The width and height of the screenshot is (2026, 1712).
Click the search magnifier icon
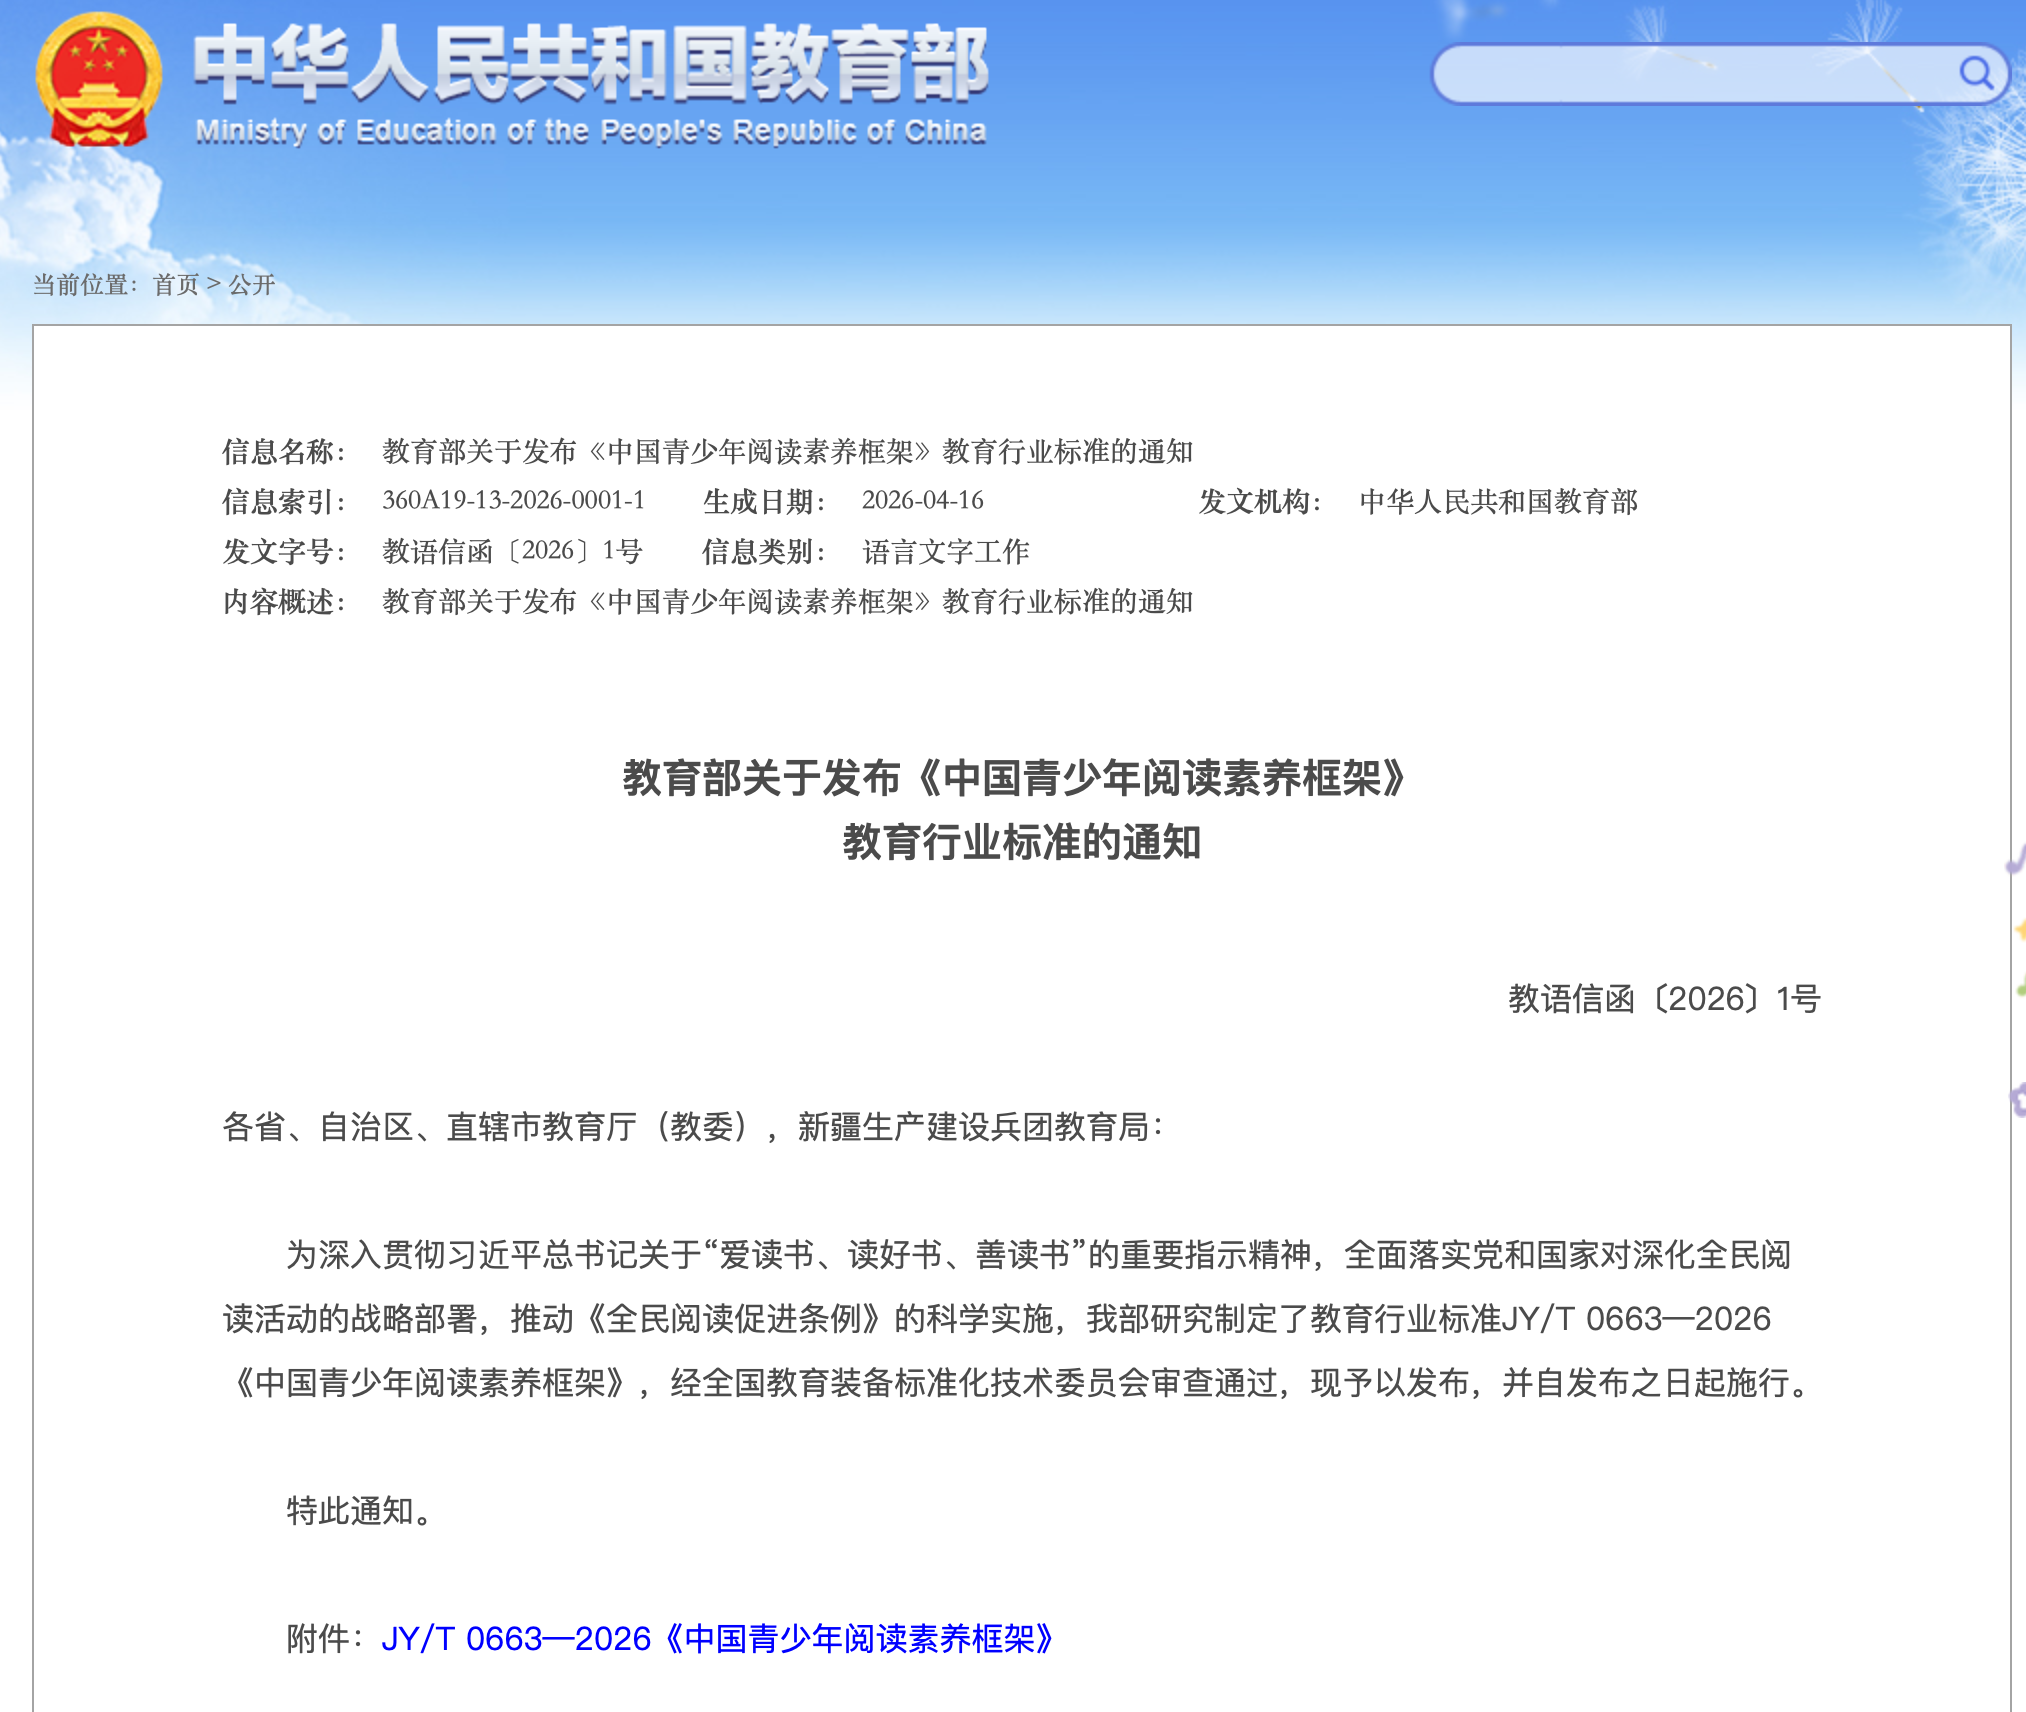click(x=1974, y=73)
